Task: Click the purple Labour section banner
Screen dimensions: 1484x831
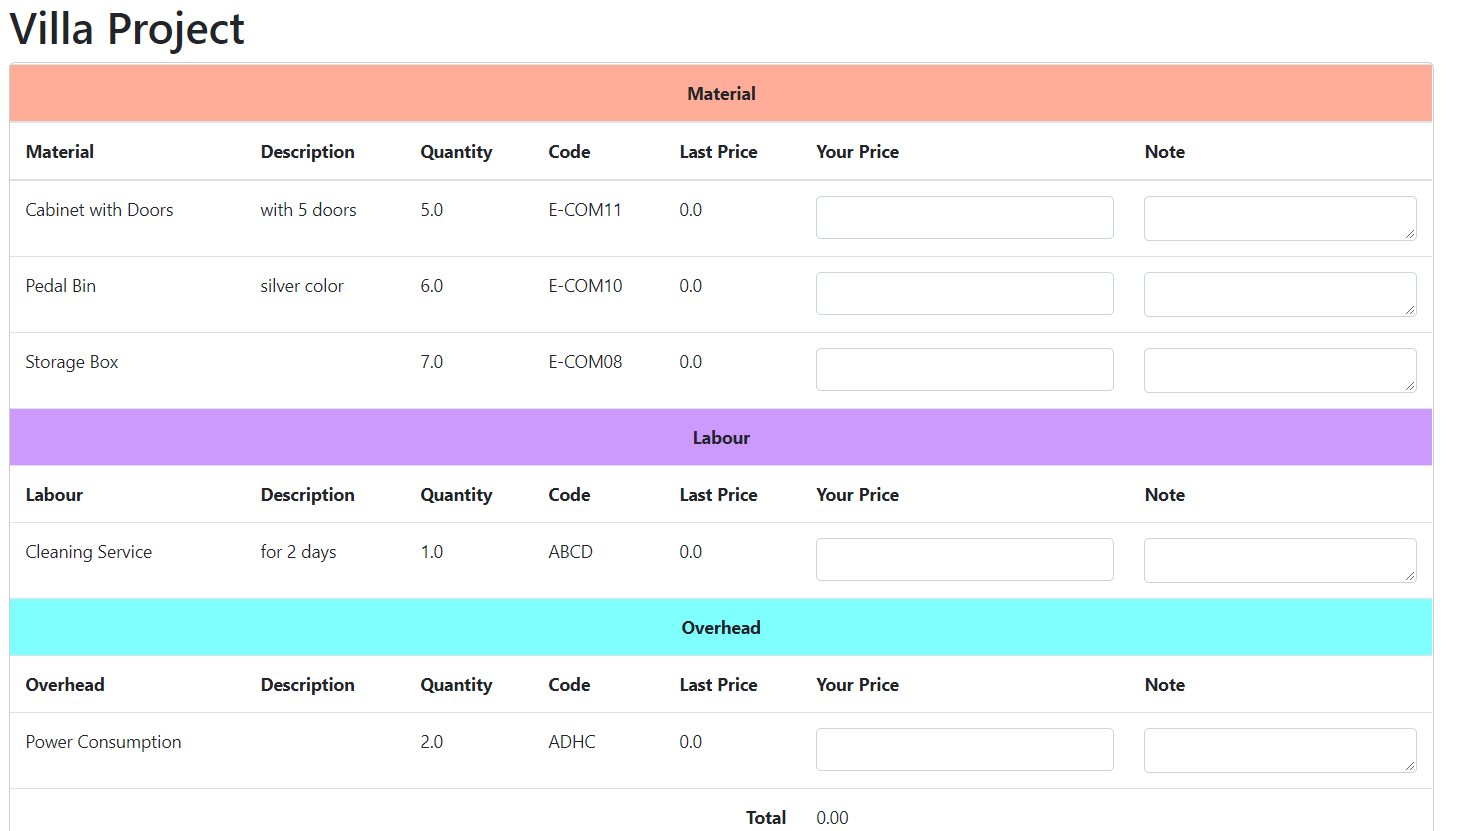Action: [720, 438]
